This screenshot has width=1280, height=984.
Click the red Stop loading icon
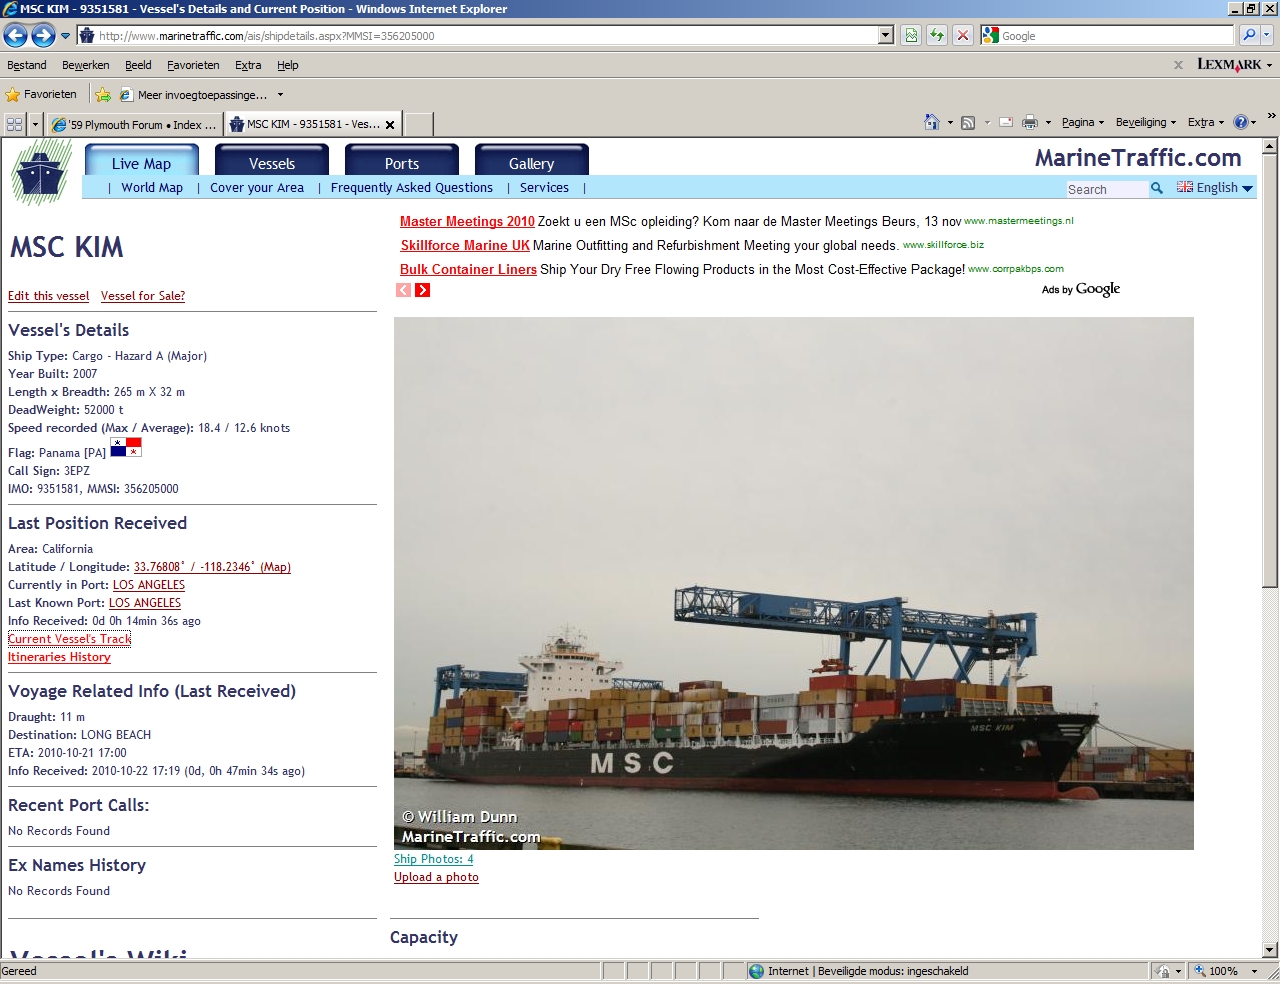tap(962, 36)
